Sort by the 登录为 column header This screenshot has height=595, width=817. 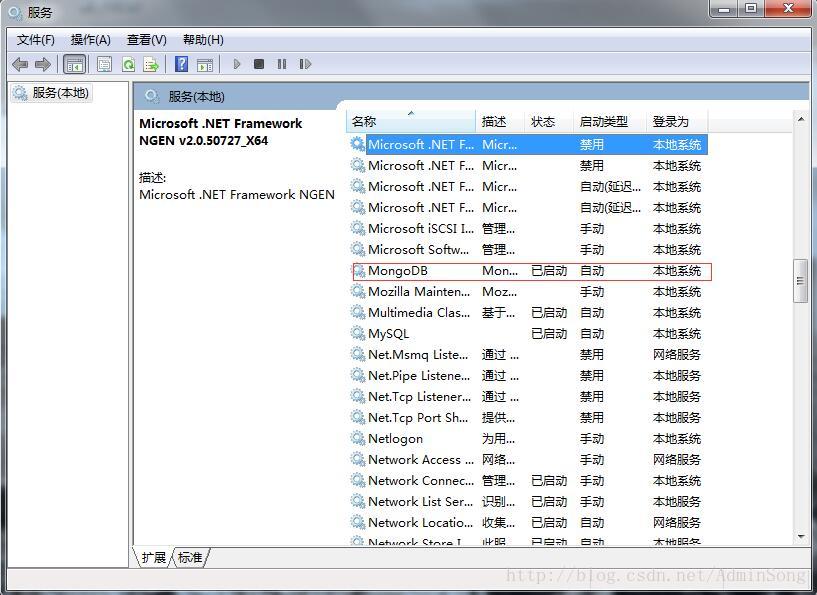(677, 121)
